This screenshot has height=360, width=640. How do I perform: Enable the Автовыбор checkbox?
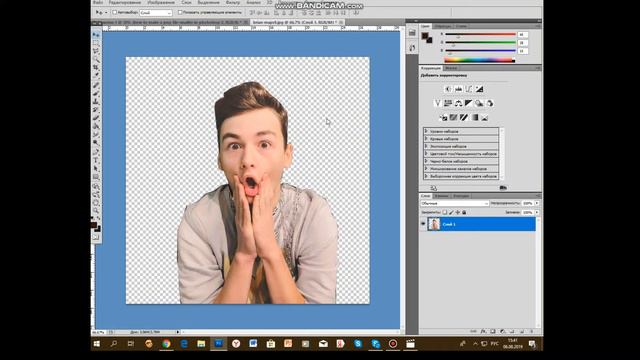(x=115, y=13)
